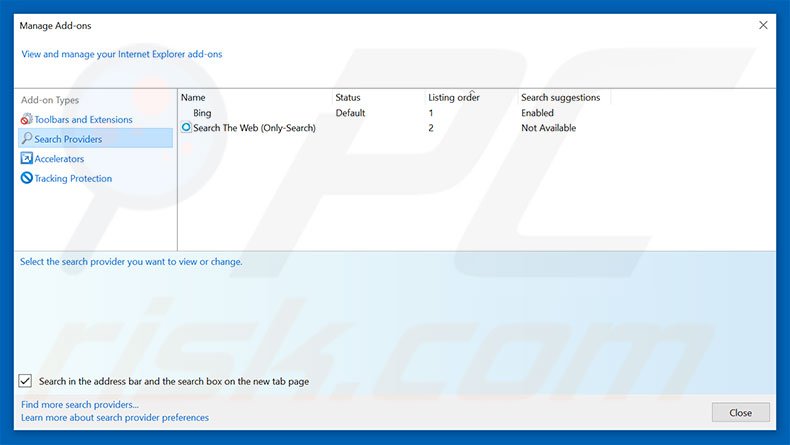
Task: Click the Toolbars and Extensions gear icon
Action: [x=26, y=119]
